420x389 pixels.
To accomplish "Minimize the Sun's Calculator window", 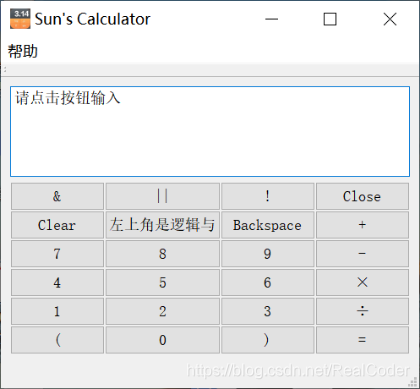I will 271,19.
